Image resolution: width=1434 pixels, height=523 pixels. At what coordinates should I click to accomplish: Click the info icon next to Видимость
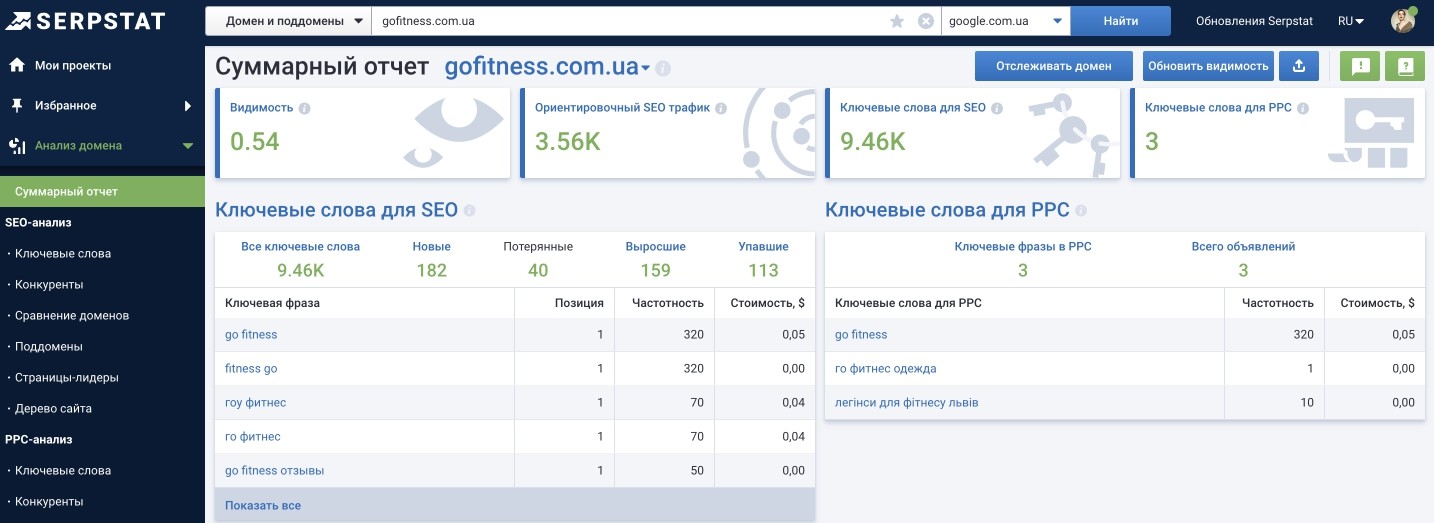pyautogui.click(x=304, y=108)
